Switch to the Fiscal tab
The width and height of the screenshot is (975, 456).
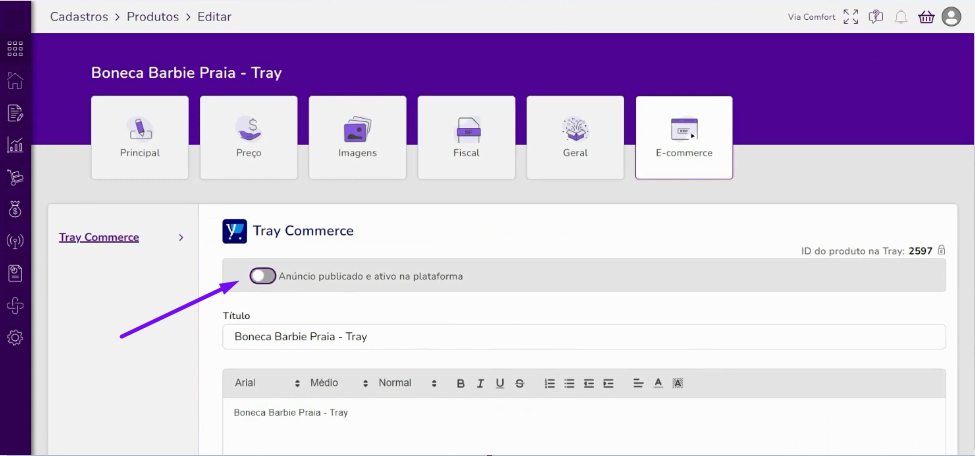(x=466, y=137)
